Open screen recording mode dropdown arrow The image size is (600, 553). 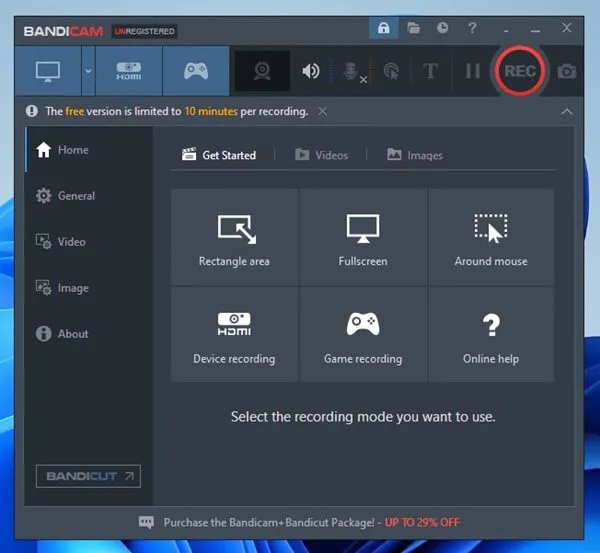[x=88, y=71]
